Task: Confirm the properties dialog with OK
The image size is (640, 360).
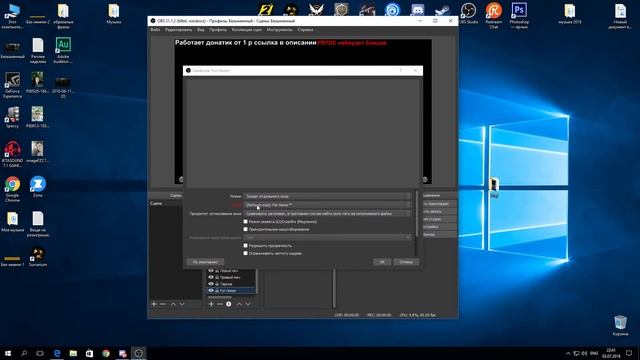Action: [x=382, y=262]
